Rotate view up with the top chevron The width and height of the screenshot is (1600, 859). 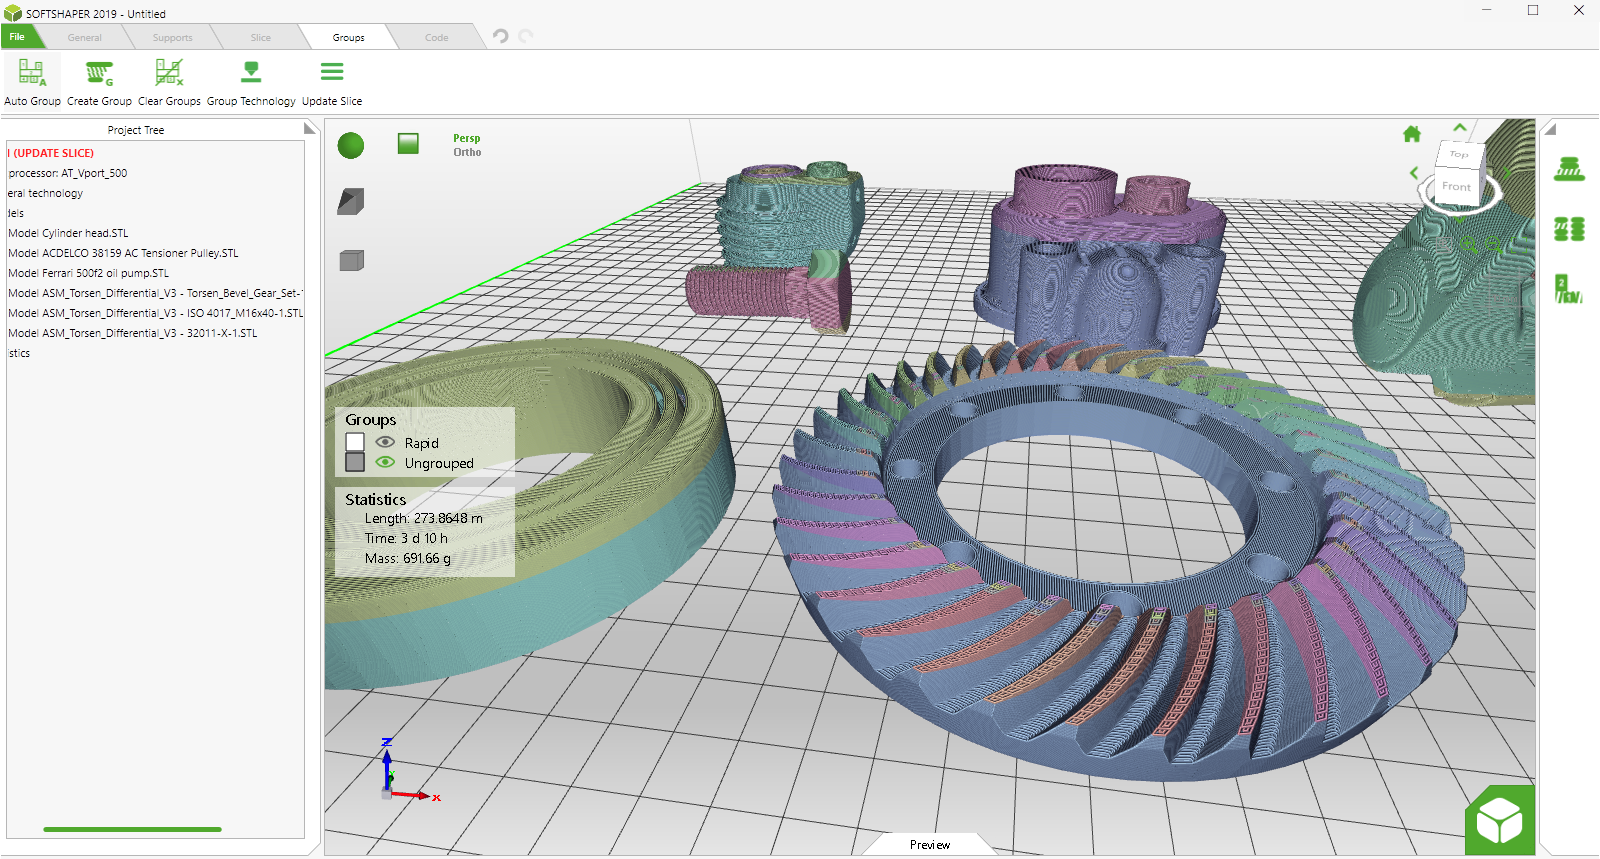(x=1460, y=128)
